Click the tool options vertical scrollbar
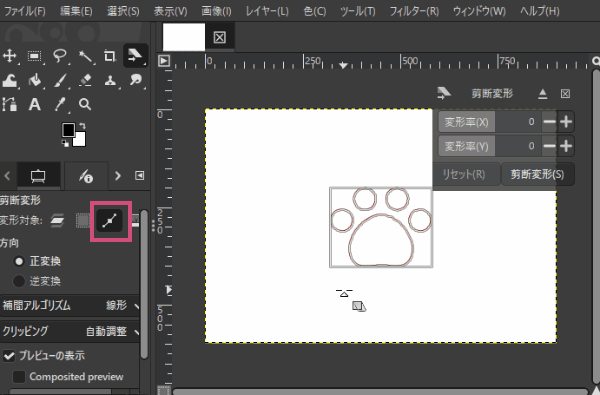Image resolution: width=600 pixels, height=395 pixels. (144, 284)
